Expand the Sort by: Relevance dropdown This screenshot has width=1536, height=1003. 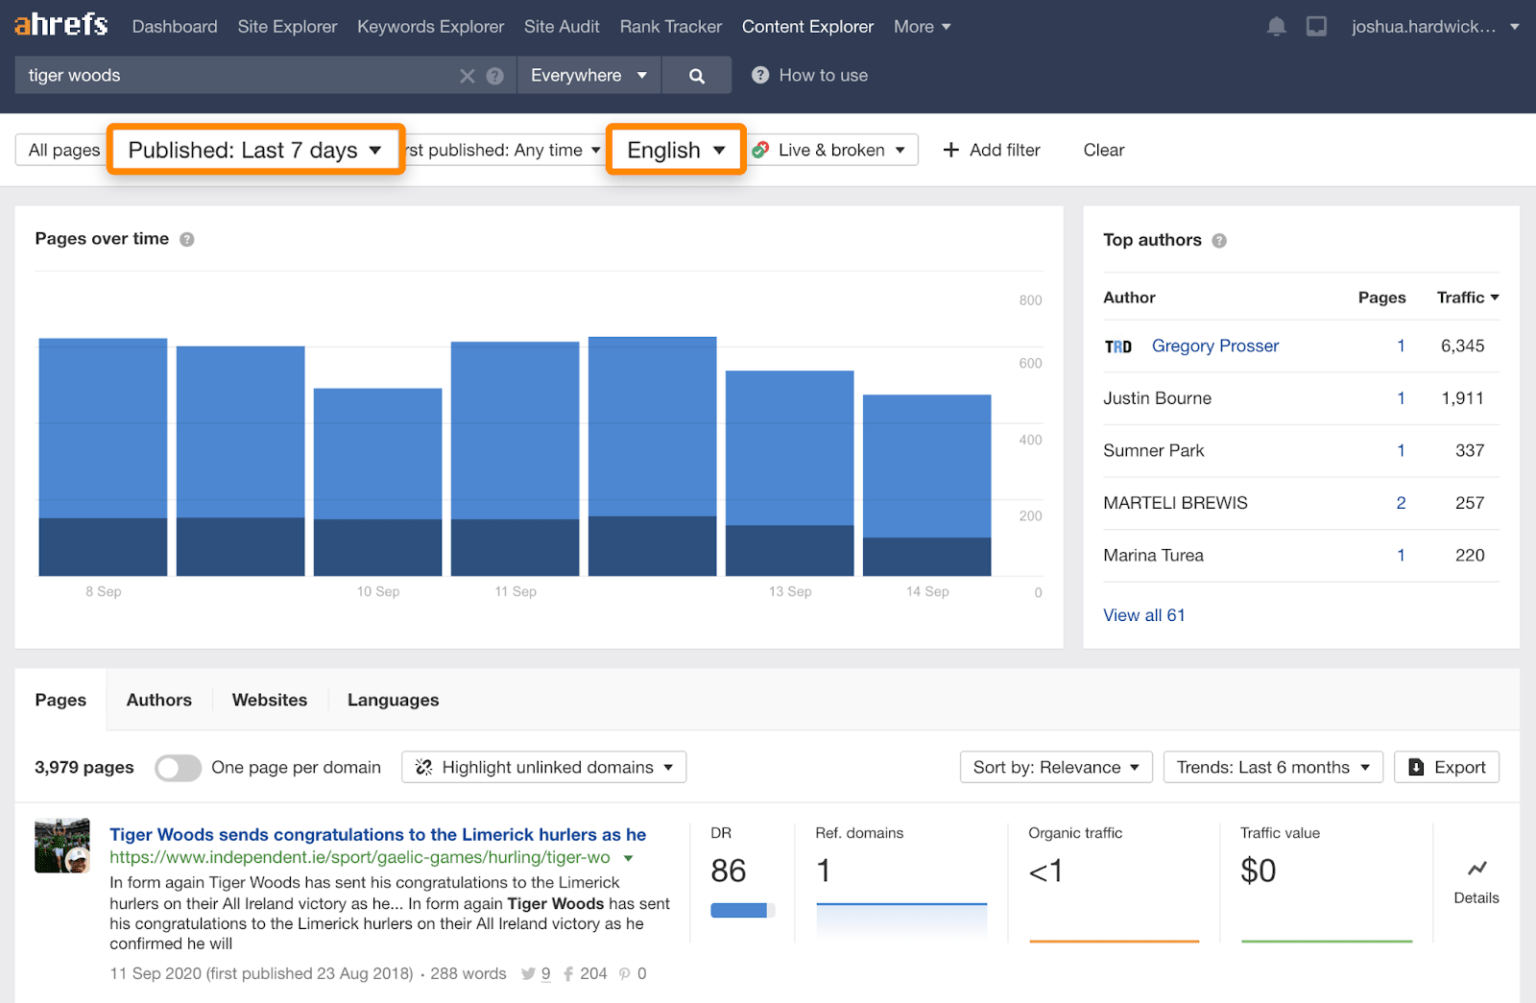click(1056, 767)
